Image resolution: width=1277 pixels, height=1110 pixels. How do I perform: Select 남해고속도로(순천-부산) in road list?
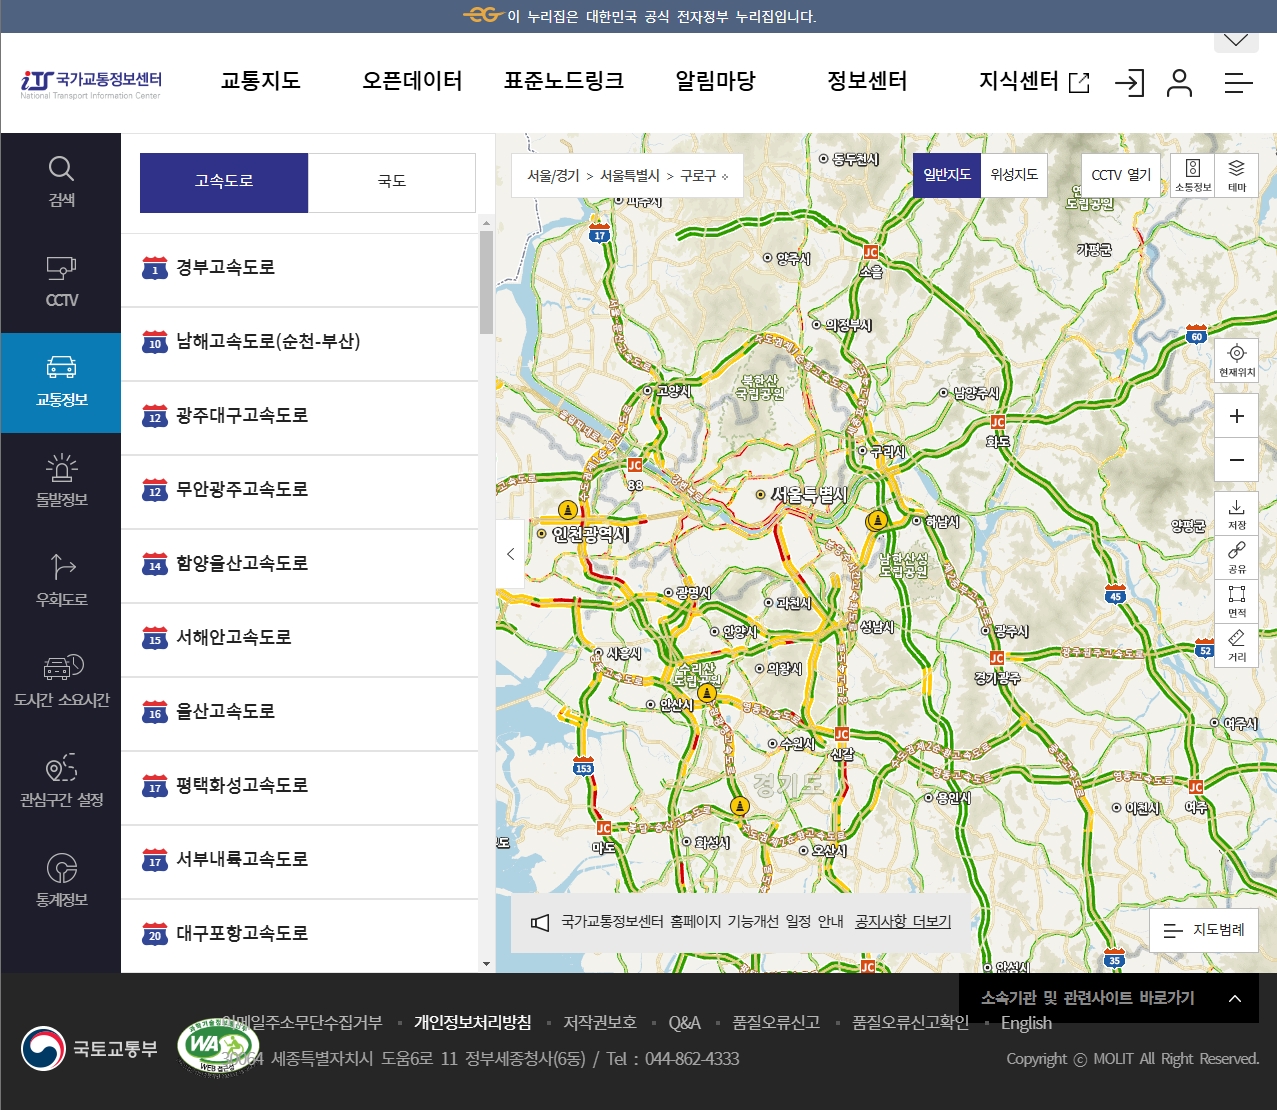(x=300, y=344)
